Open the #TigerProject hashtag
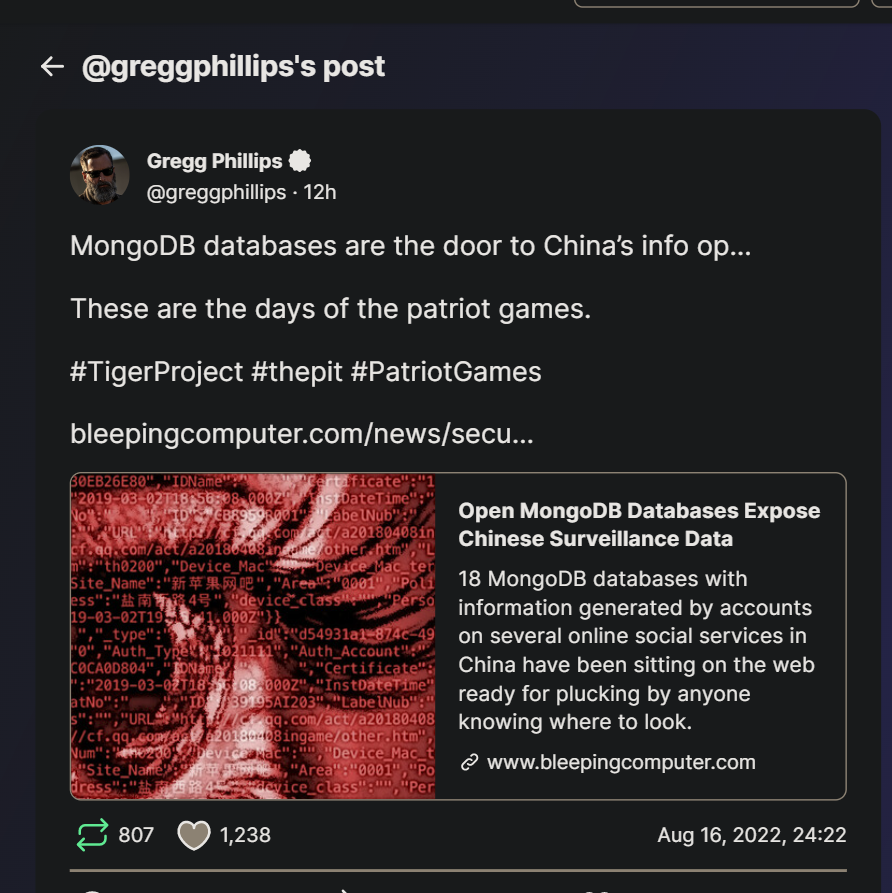Image resolution: width=892 pixels, height=893 pixels. coord(157,372)
